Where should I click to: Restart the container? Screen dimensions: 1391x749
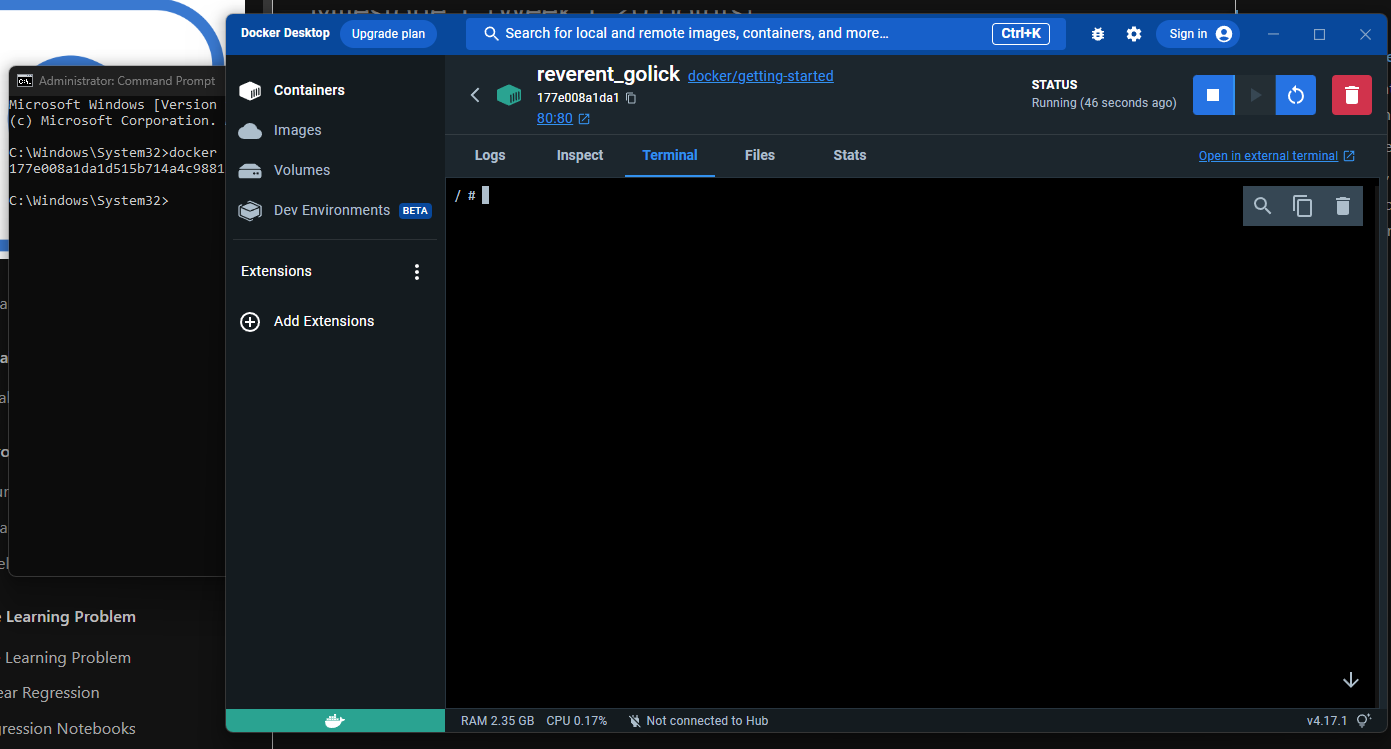point(1295,95)
